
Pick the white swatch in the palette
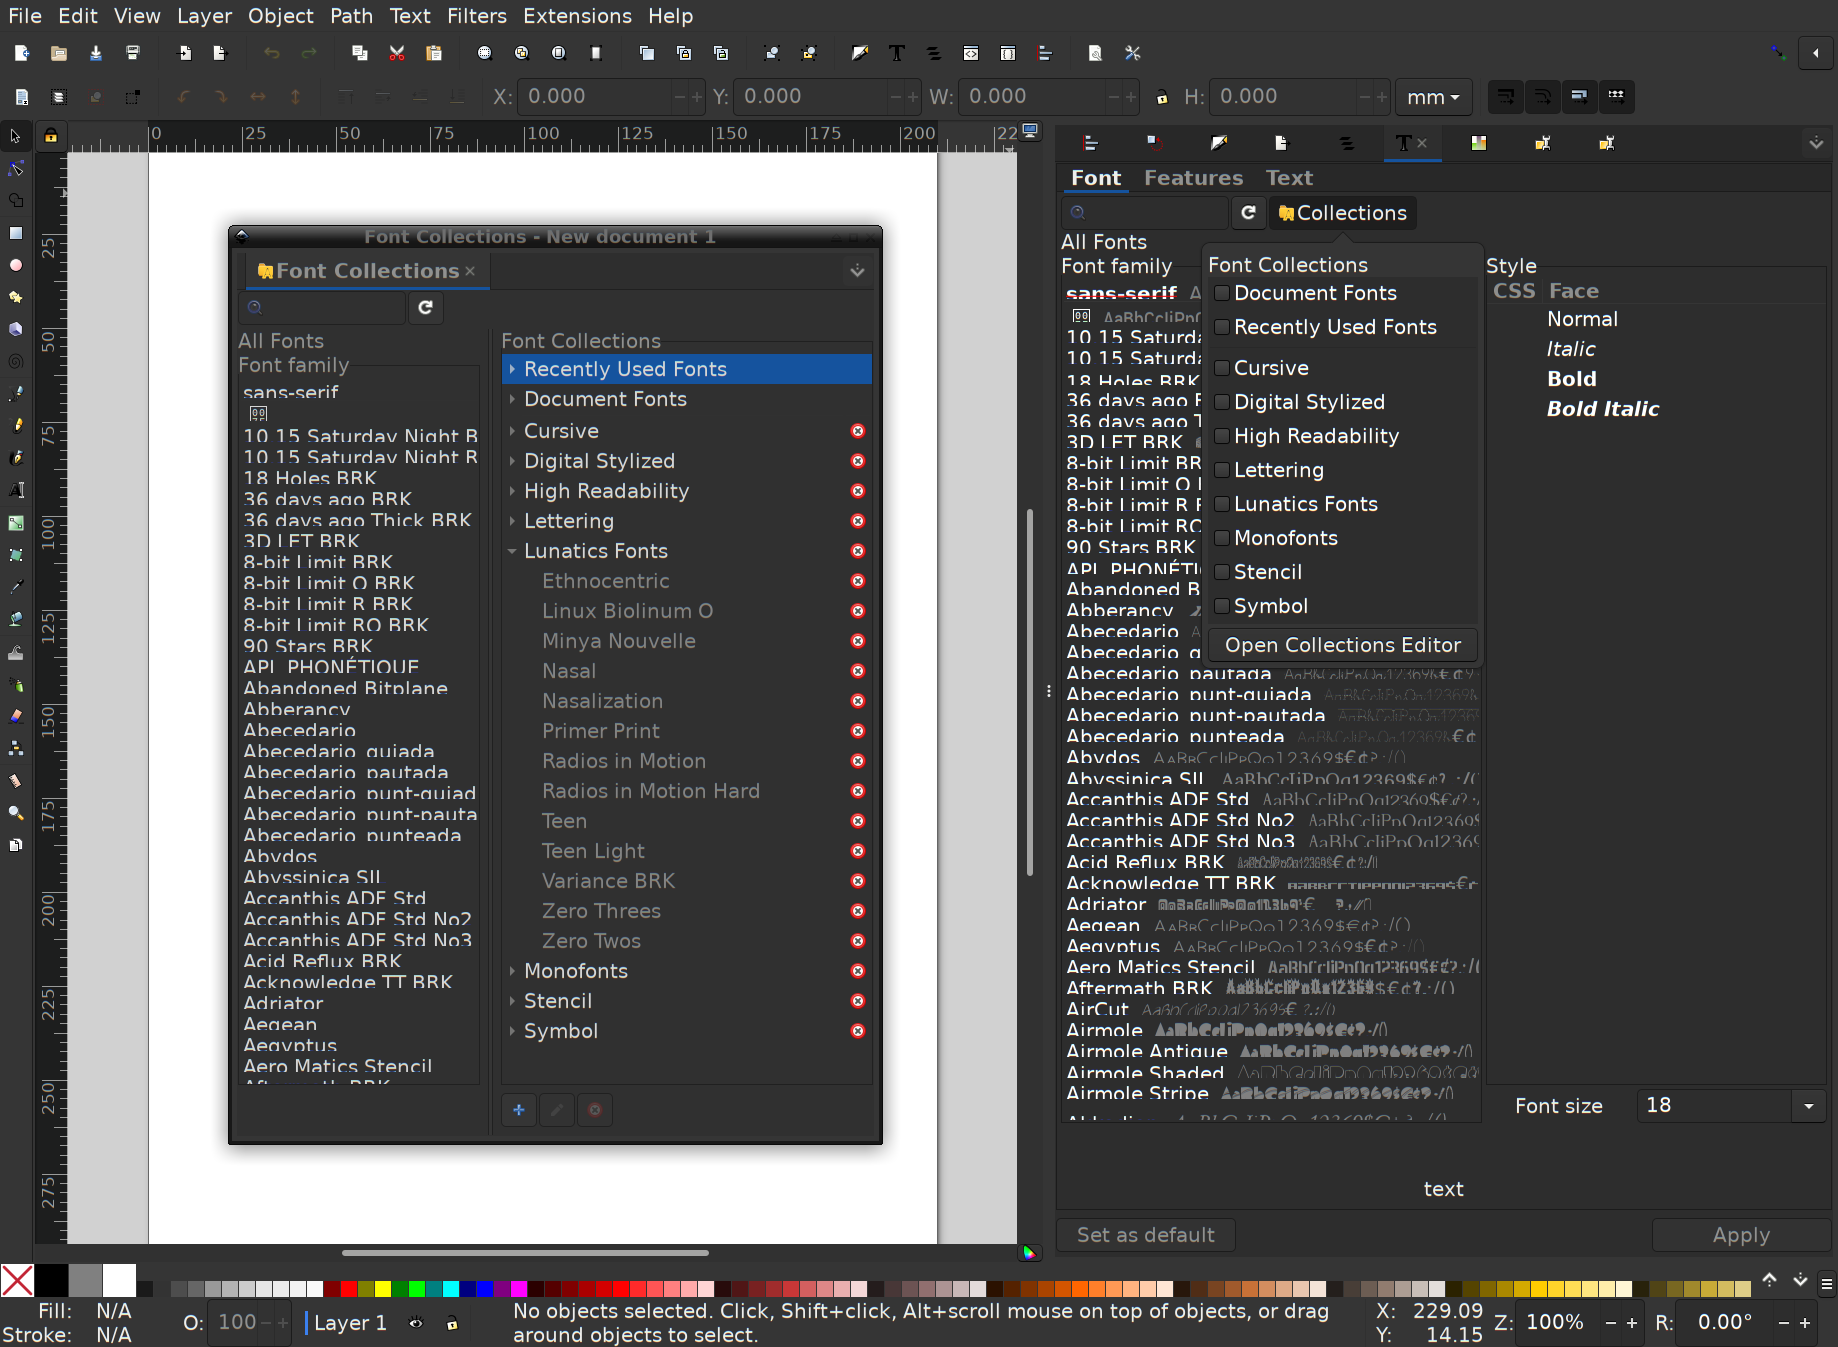click(x=119, y=1280)
